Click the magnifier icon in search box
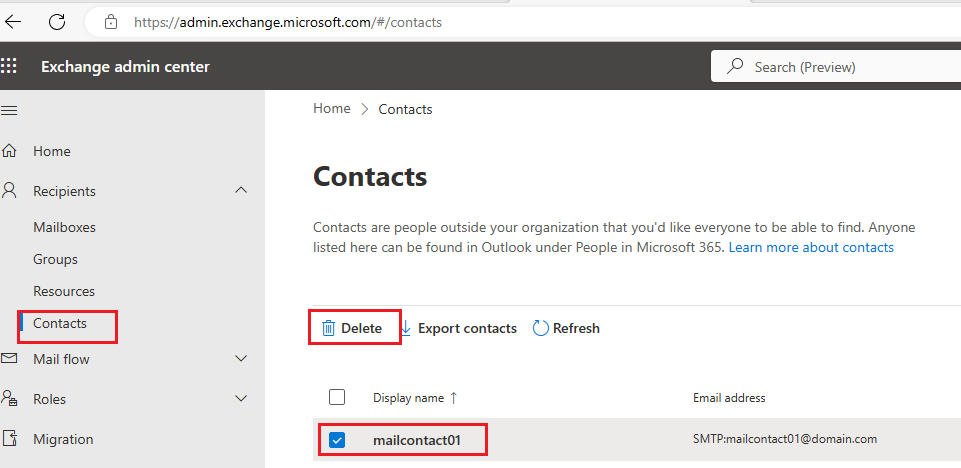This screenshot has height=468, width=961. 735,66
